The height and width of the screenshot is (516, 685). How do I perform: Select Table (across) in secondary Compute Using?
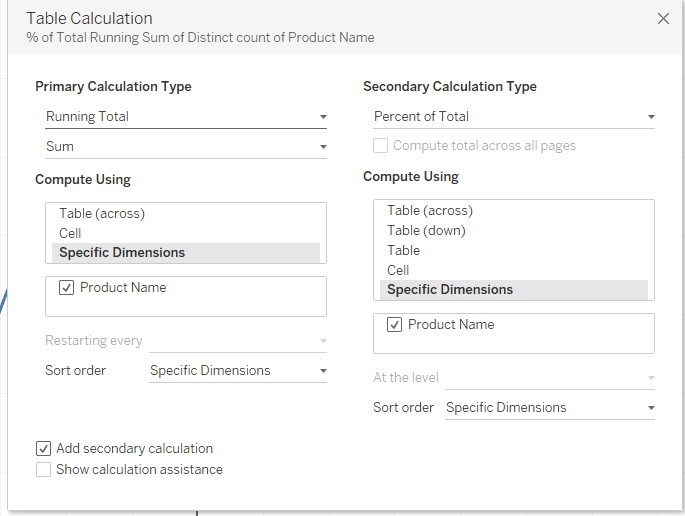click(x=514, y=211)
